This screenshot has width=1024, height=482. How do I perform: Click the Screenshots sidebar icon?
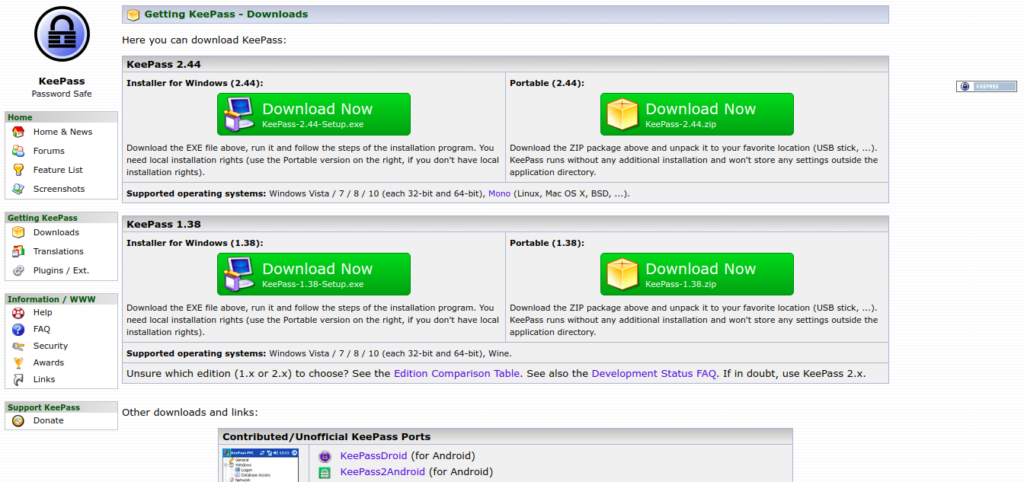coord(18,189)
